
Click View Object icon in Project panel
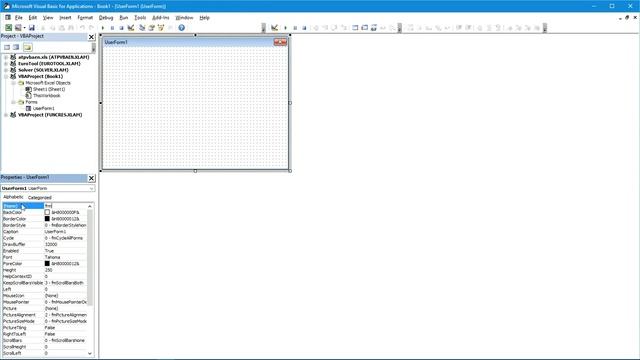coord(16,47)
